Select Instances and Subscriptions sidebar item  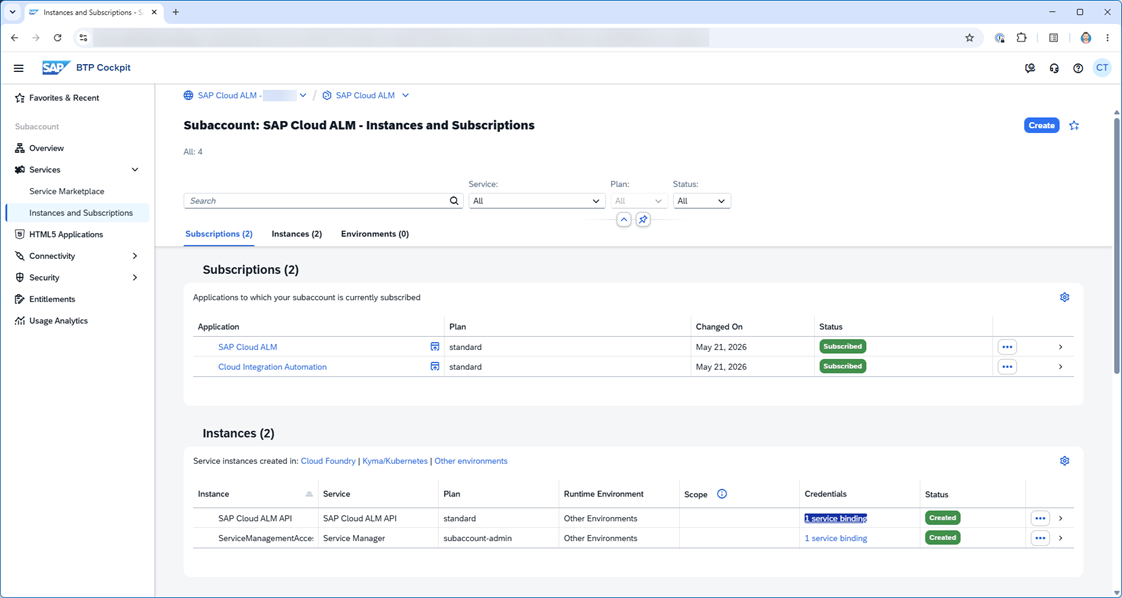(77, 212)
